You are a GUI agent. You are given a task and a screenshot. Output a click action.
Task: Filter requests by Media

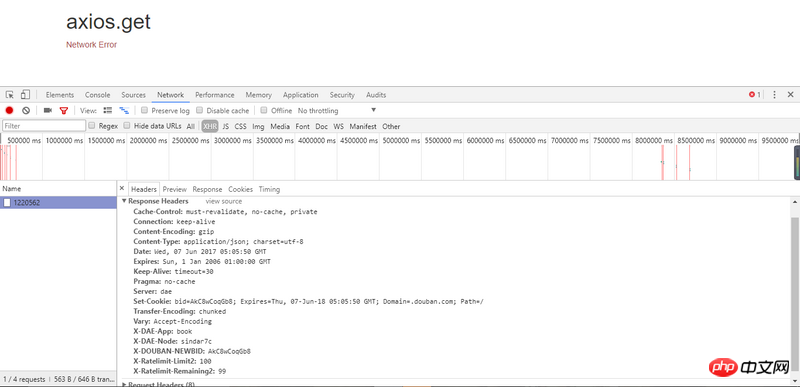(280, 126)
